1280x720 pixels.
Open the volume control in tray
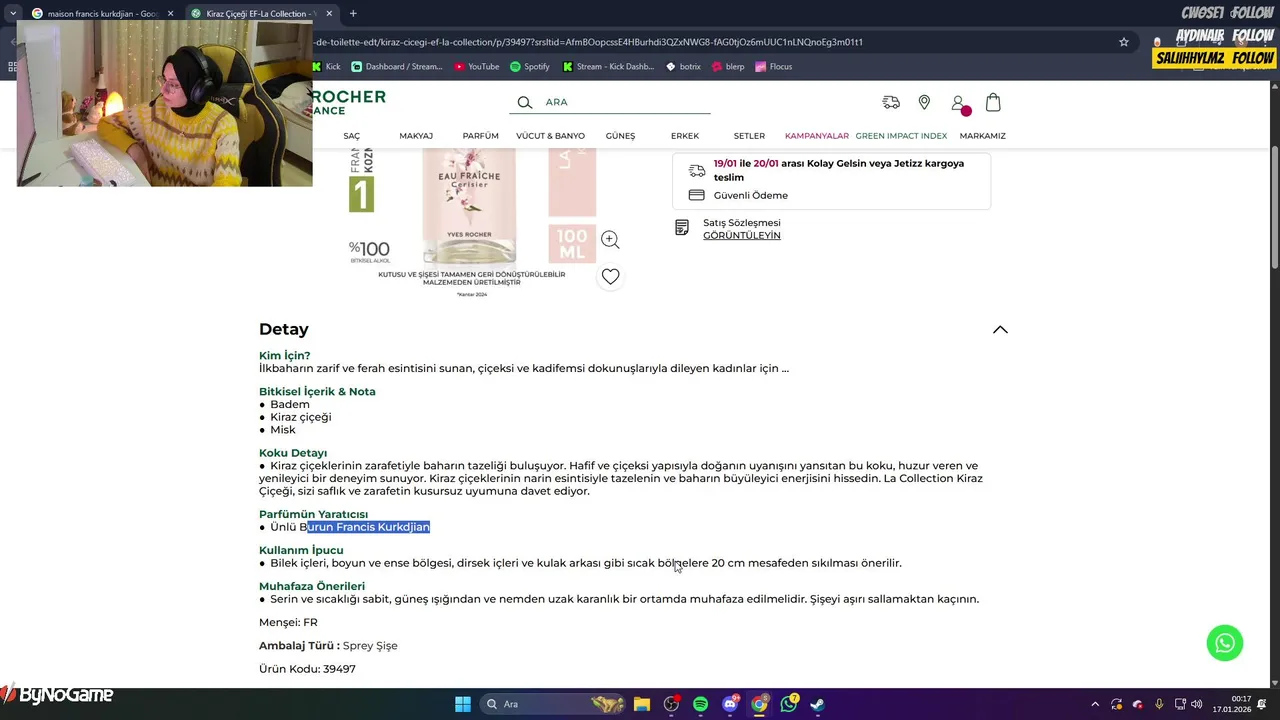point(1197,704)
